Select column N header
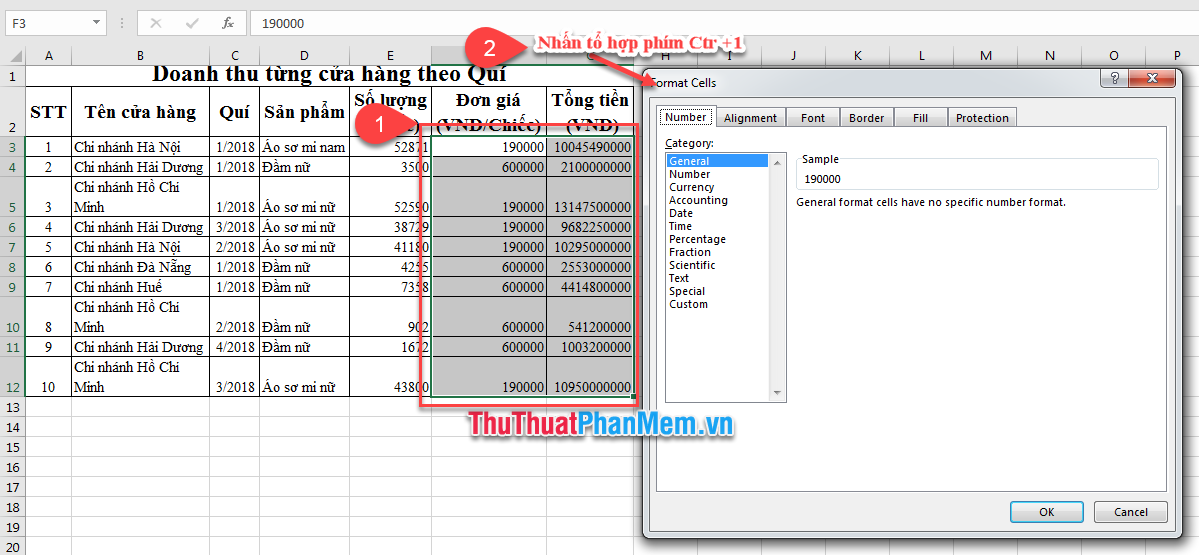Viewport: 1199px width, 555px height. [1049, 56]
